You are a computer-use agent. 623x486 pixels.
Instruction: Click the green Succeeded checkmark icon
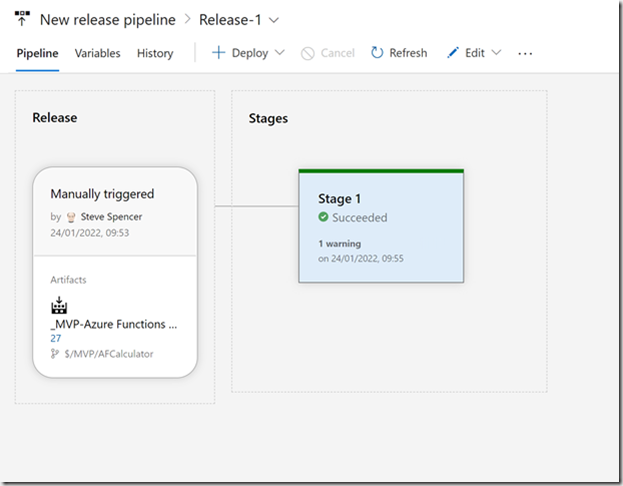point(323,217)
